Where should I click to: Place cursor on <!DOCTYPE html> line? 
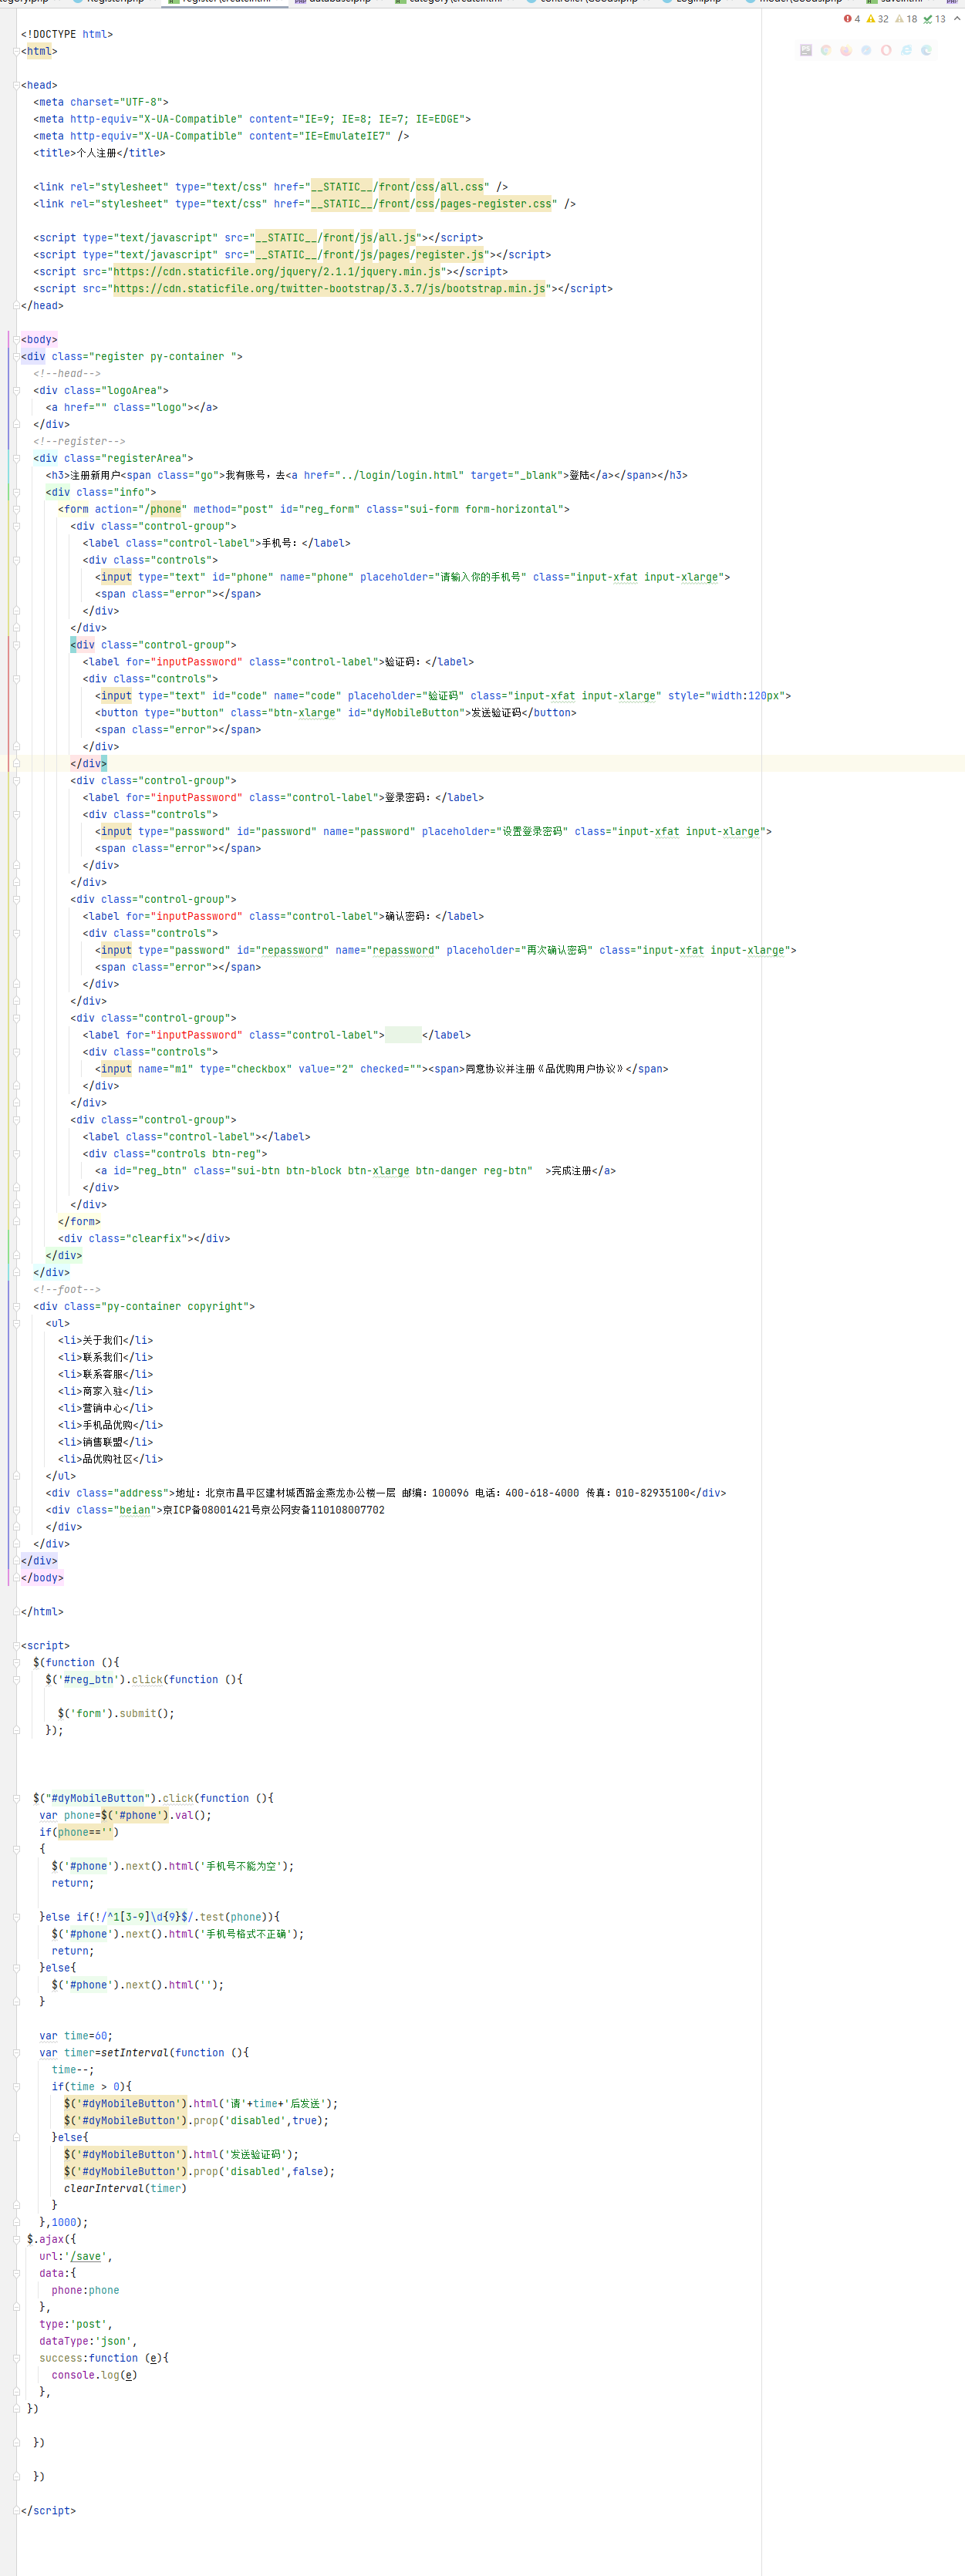coord(67,35)
